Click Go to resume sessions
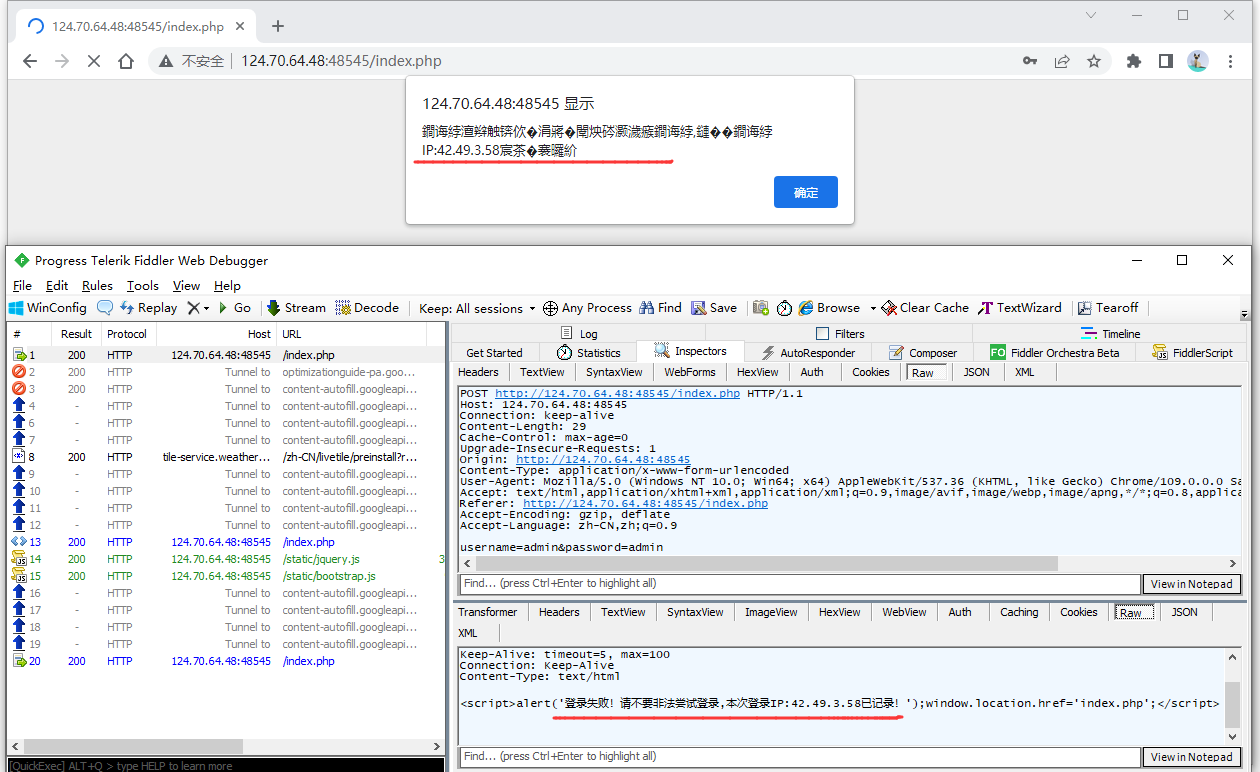Image resolution: width=1260 pixels, height=772 pixels. click(x=233, y=308)
